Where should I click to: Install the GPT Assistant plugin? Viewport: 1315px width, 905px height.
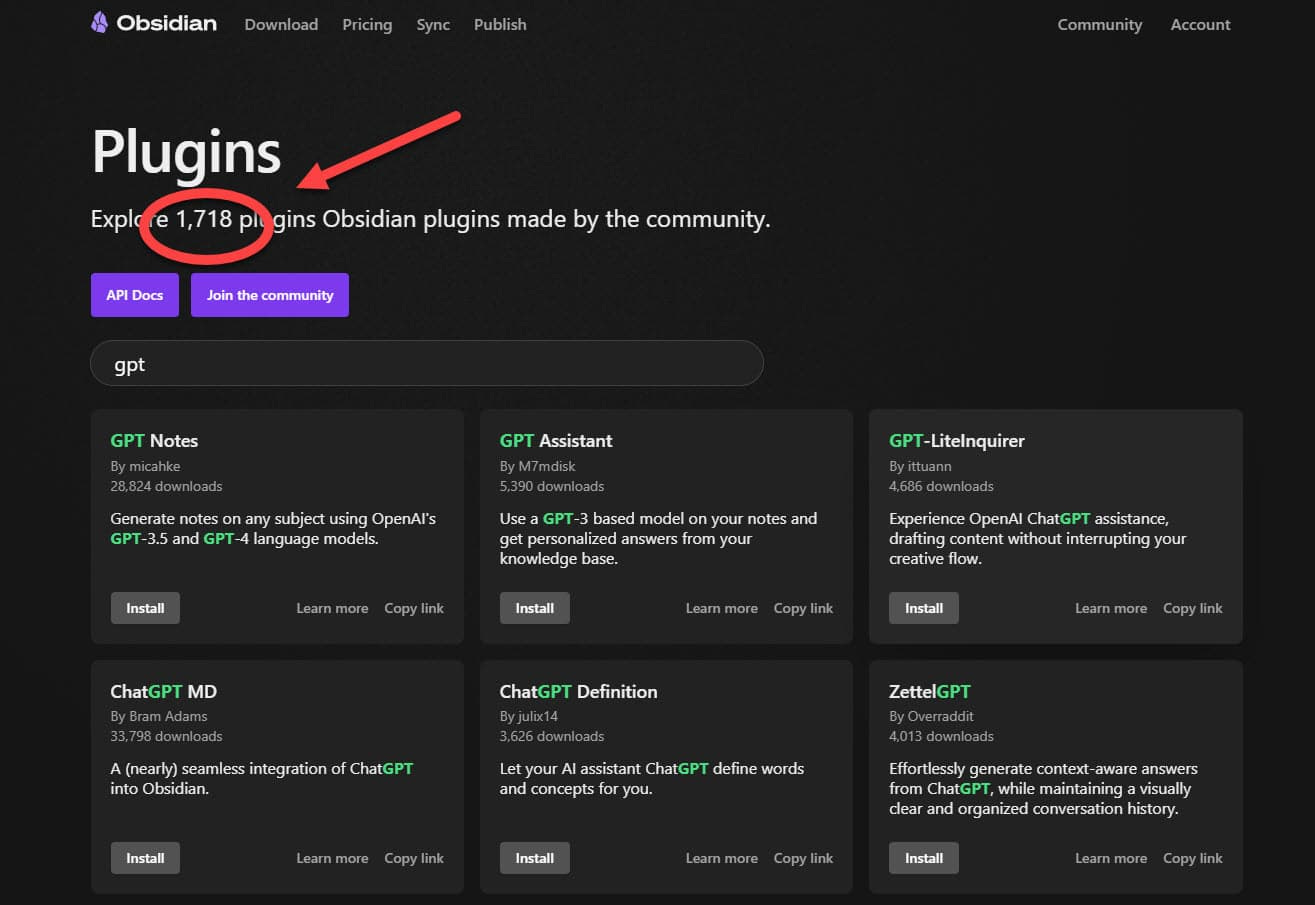tap(535, 608)
